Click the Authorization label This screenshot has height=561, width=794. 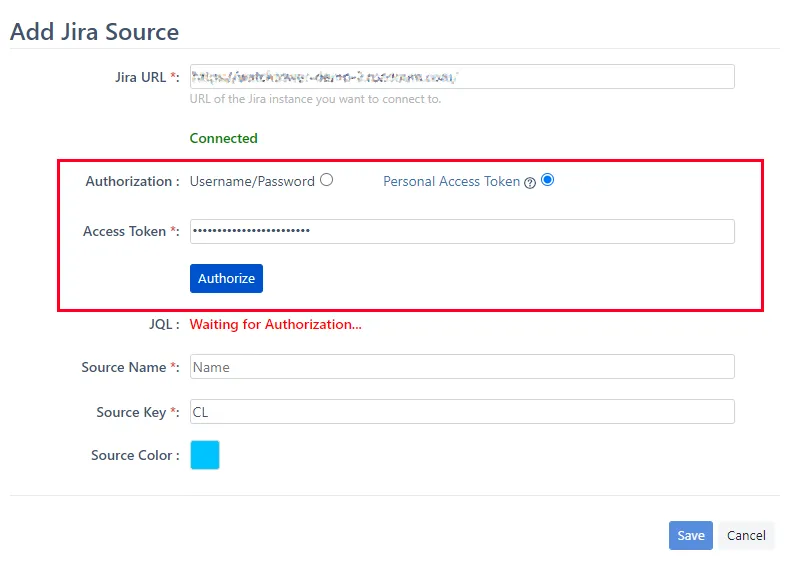pos(132,181)
